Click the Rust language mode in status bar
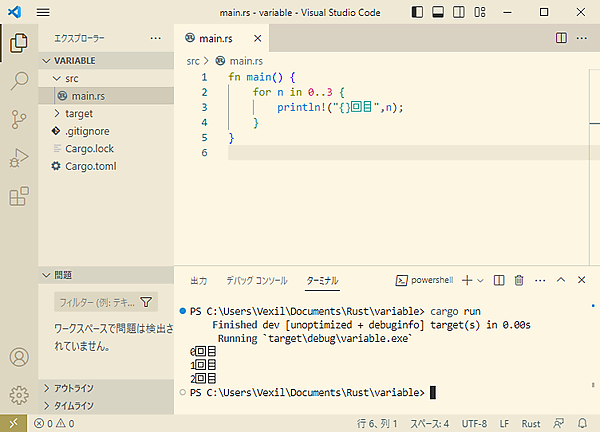Screen dimensions: 600x432 (531, 423)
